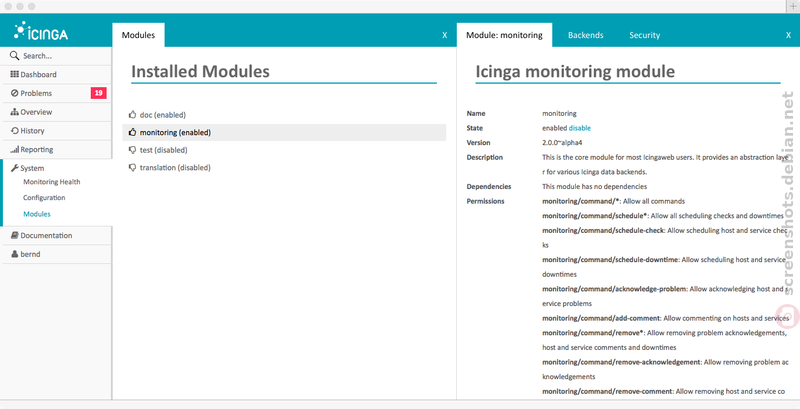Screen dimensions: 800x409
Task: Open the Documentation menu item
Action: (x=56, y=236)
